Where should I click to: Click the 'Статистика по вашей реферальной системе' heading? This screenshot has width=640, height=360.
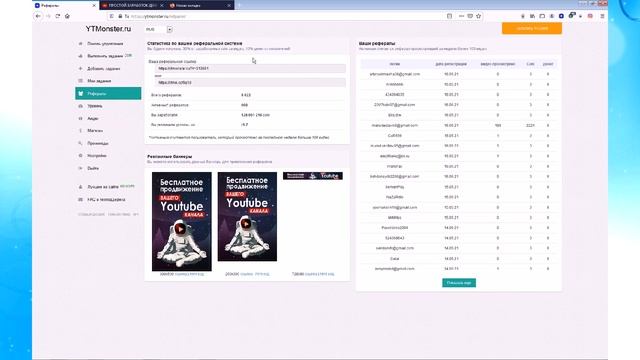[x=195, y=43]
